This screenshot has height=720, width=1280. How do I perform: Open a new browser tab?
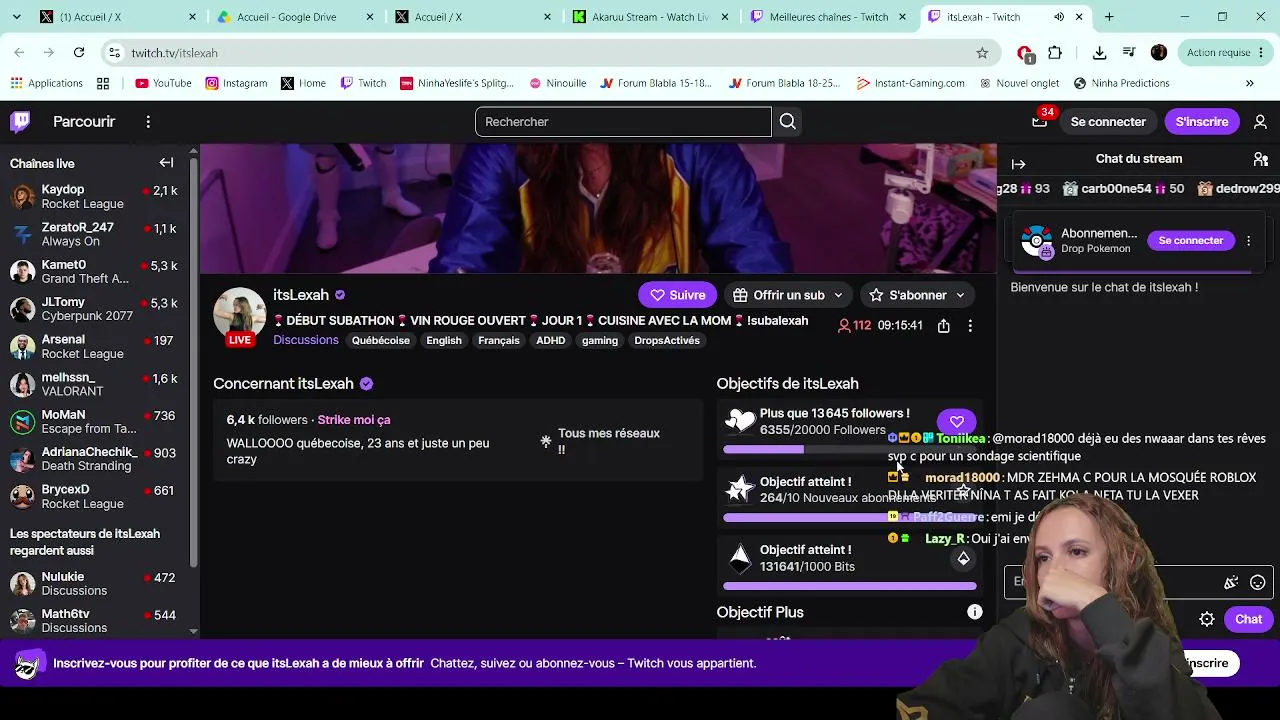click(1109, 17)
